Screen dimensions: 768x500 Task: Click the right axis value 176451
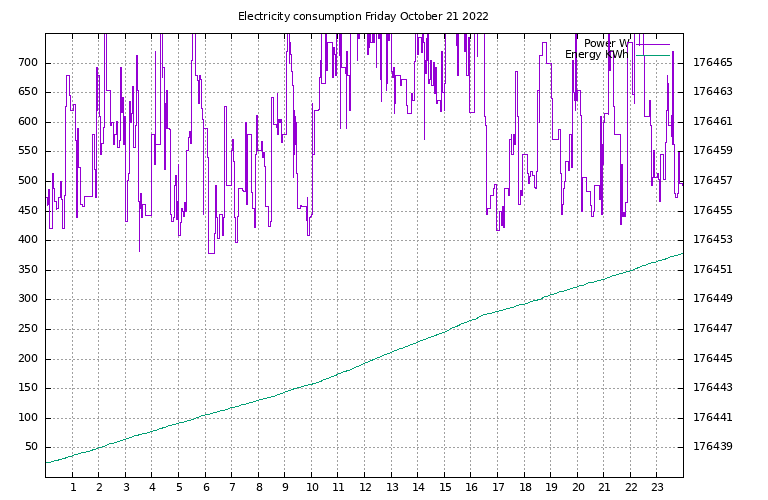pyautogui.click(x=713, y=269)
